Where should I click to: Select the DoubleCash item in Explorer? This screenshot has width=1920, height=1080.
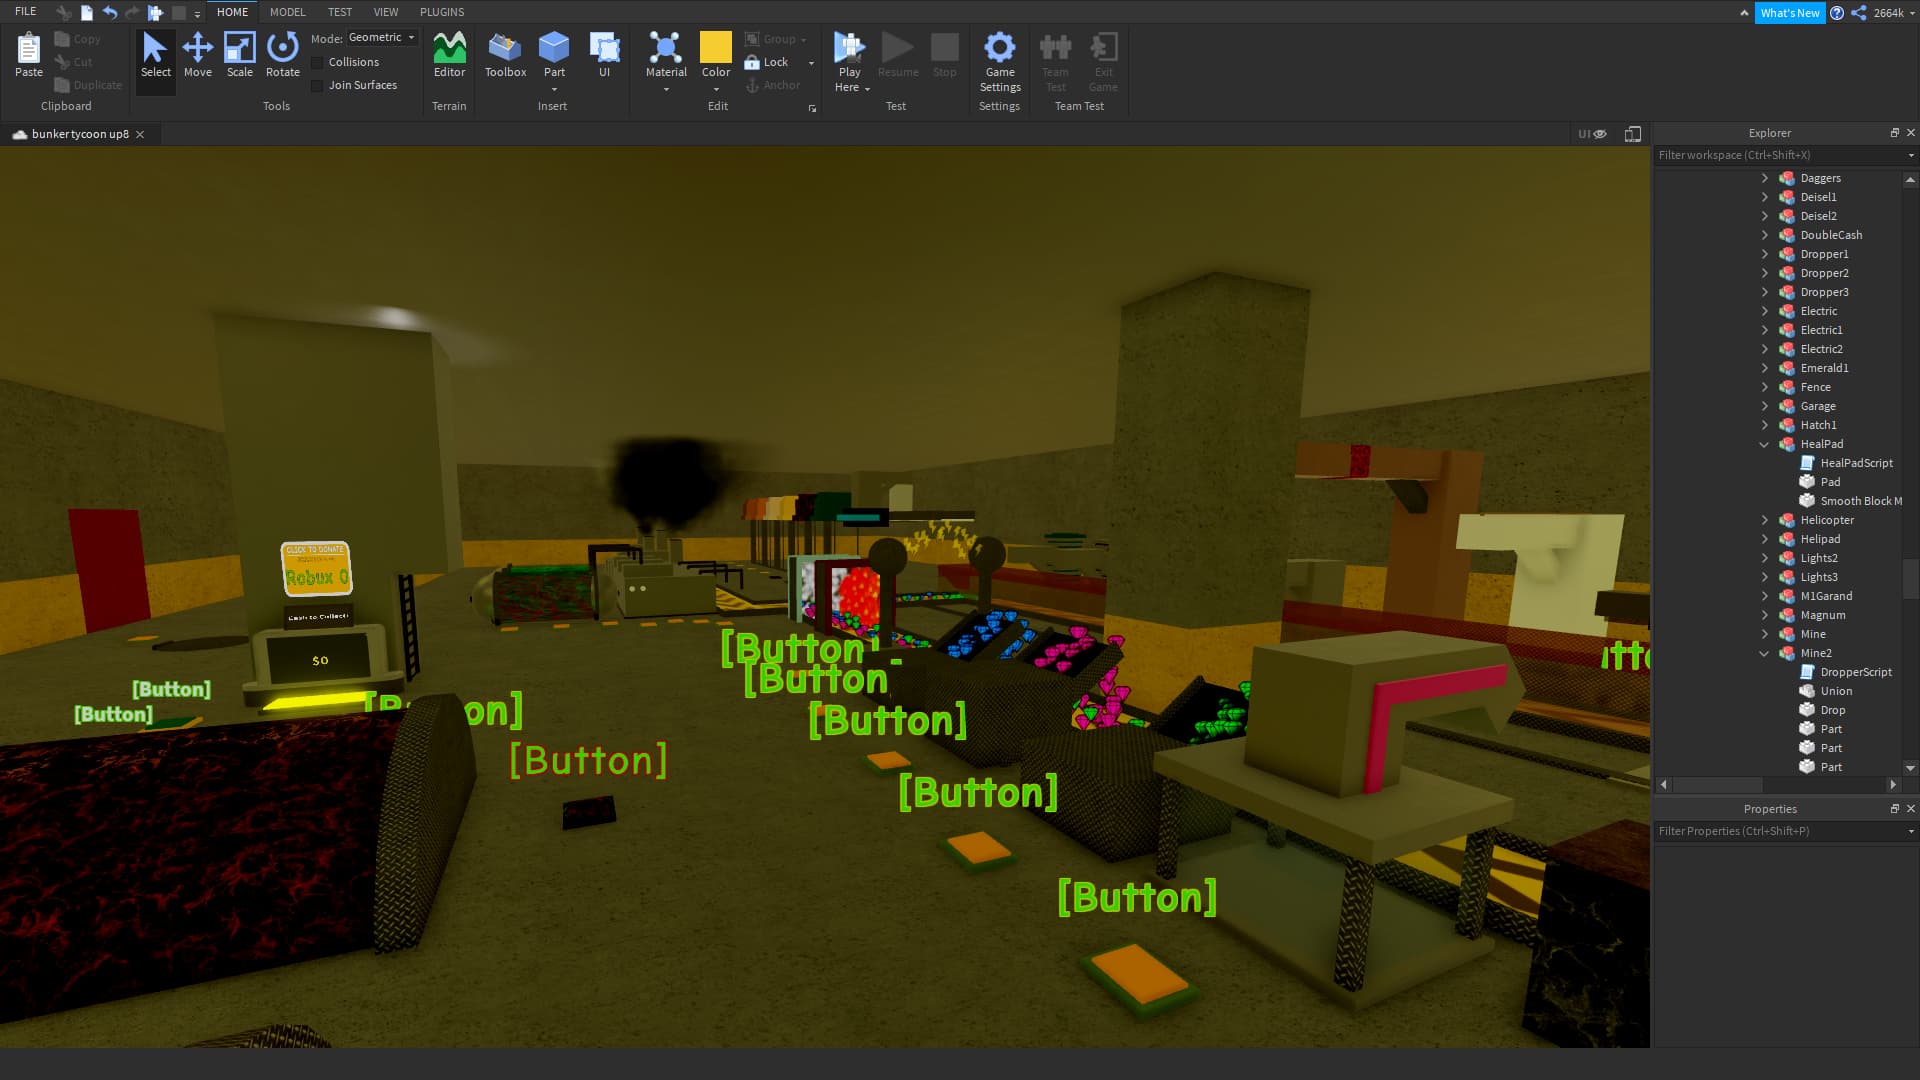click(1831, 235)
